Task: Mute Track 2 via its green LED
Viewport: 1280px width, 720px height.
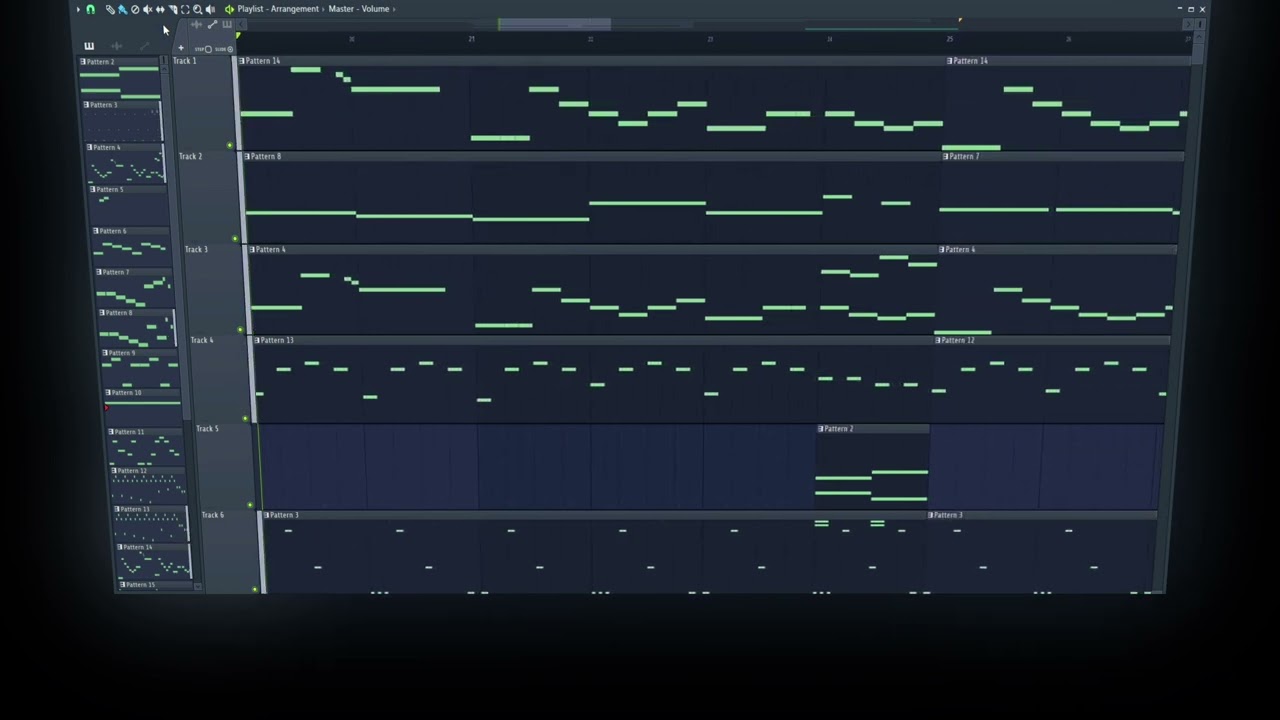Action: pyautogui.click(x=235, y=239)
